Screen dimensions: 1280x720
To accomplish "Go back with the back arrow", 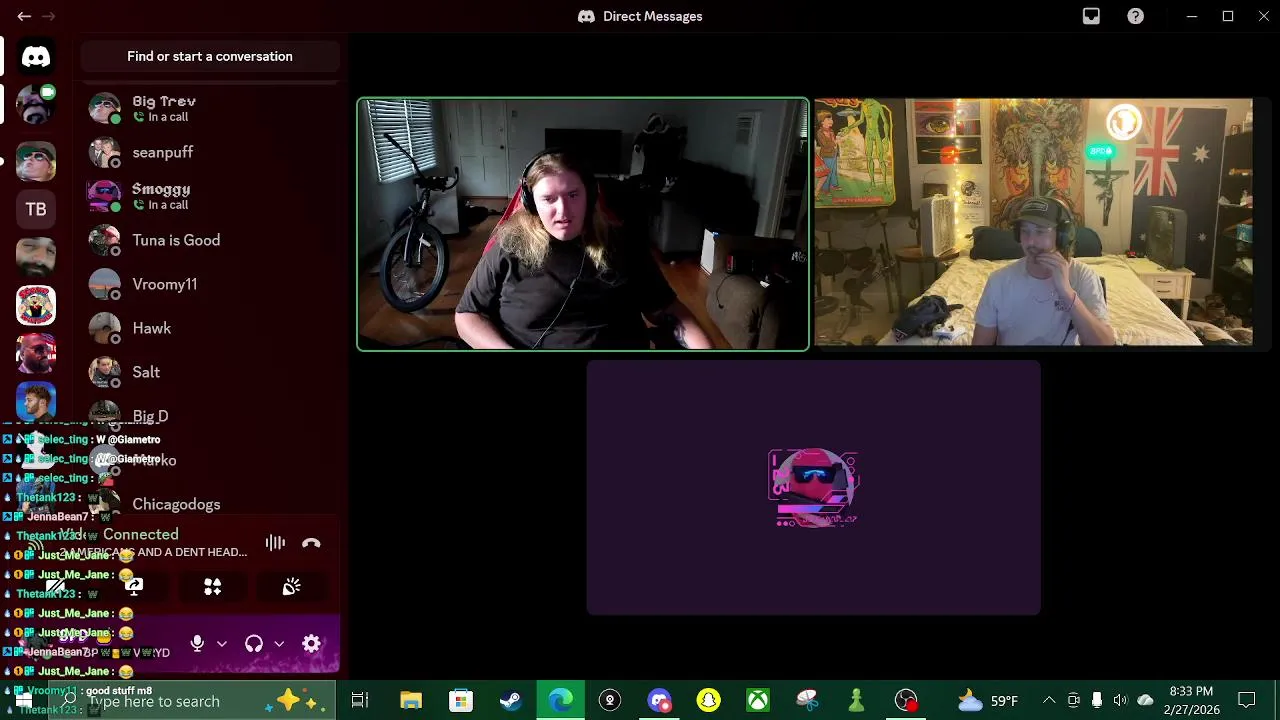I will point(24,16).
